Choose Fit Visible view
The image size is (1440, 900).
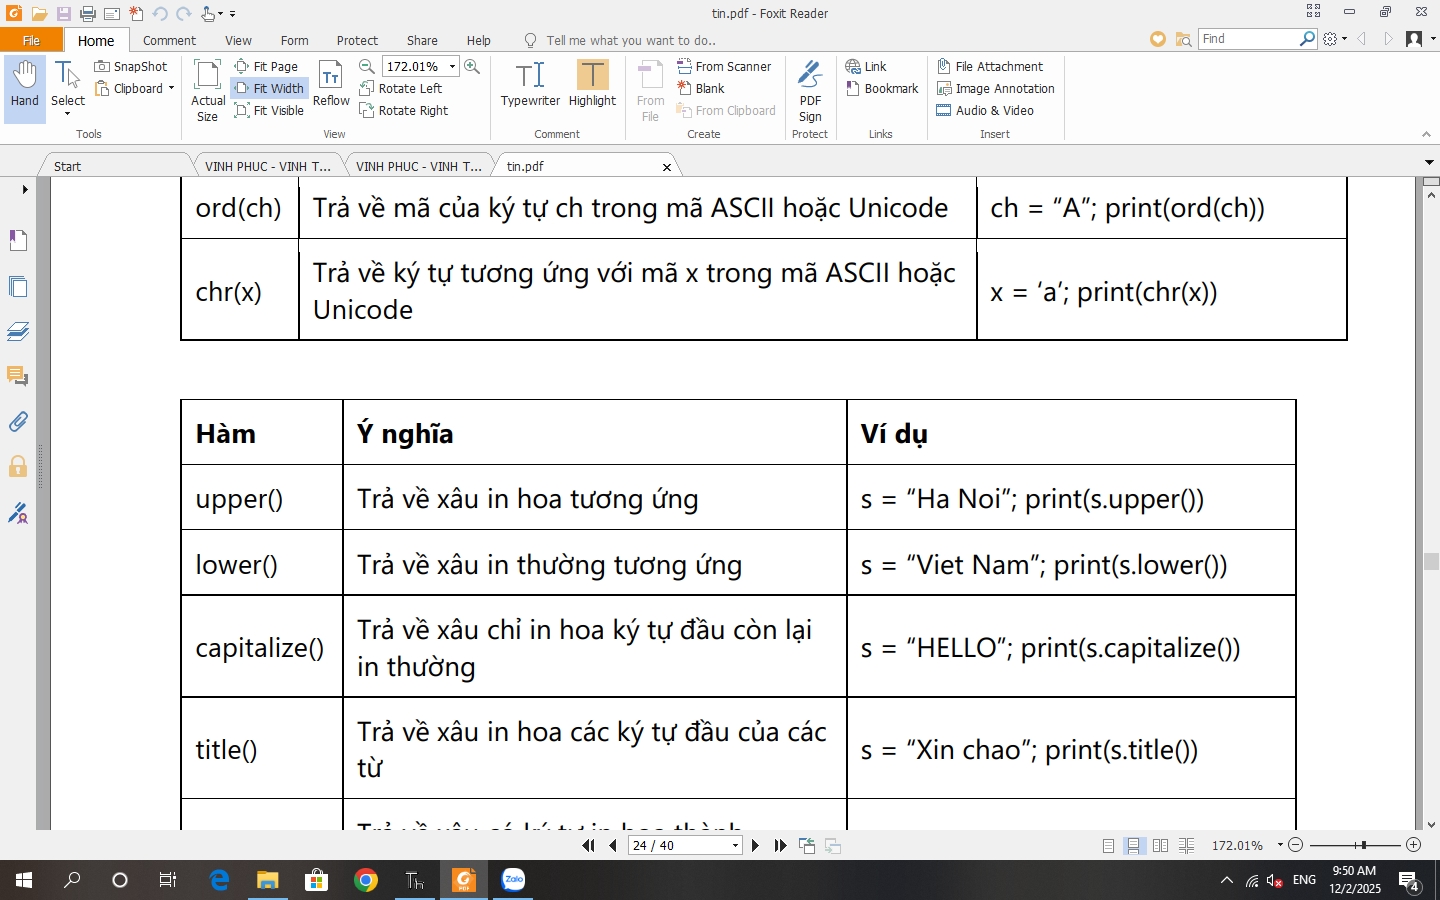coord(268,110)
